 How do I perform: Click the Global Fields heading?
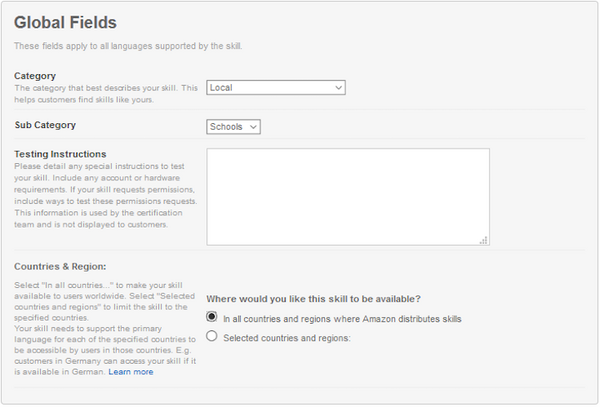[65, 22]
